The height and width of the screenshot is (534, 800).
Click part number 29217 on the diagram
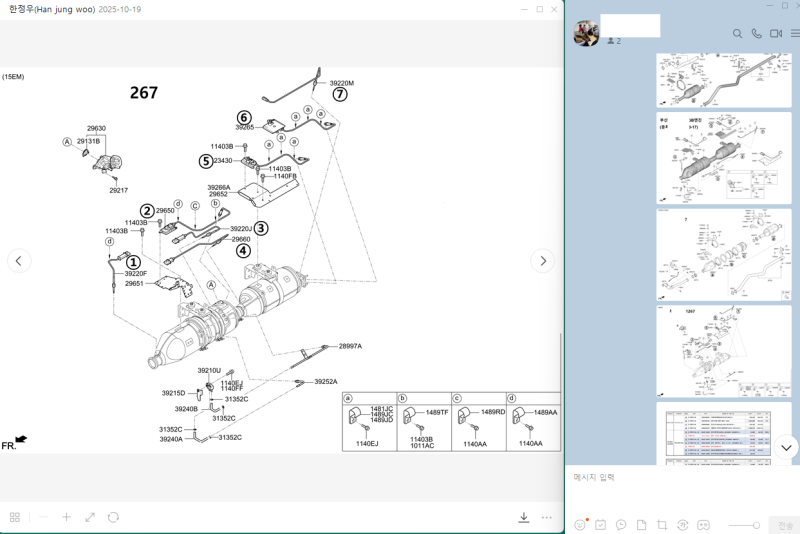coord(118,190)
